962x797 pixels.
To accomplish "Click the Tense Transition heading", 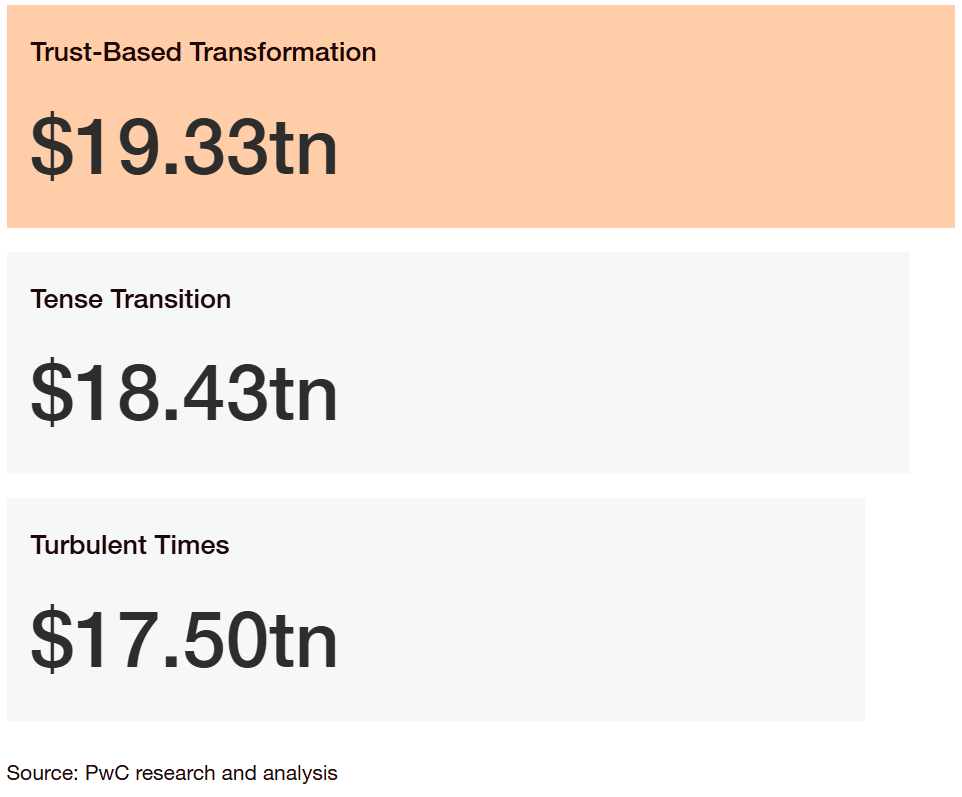I will [x=131, y=299].
